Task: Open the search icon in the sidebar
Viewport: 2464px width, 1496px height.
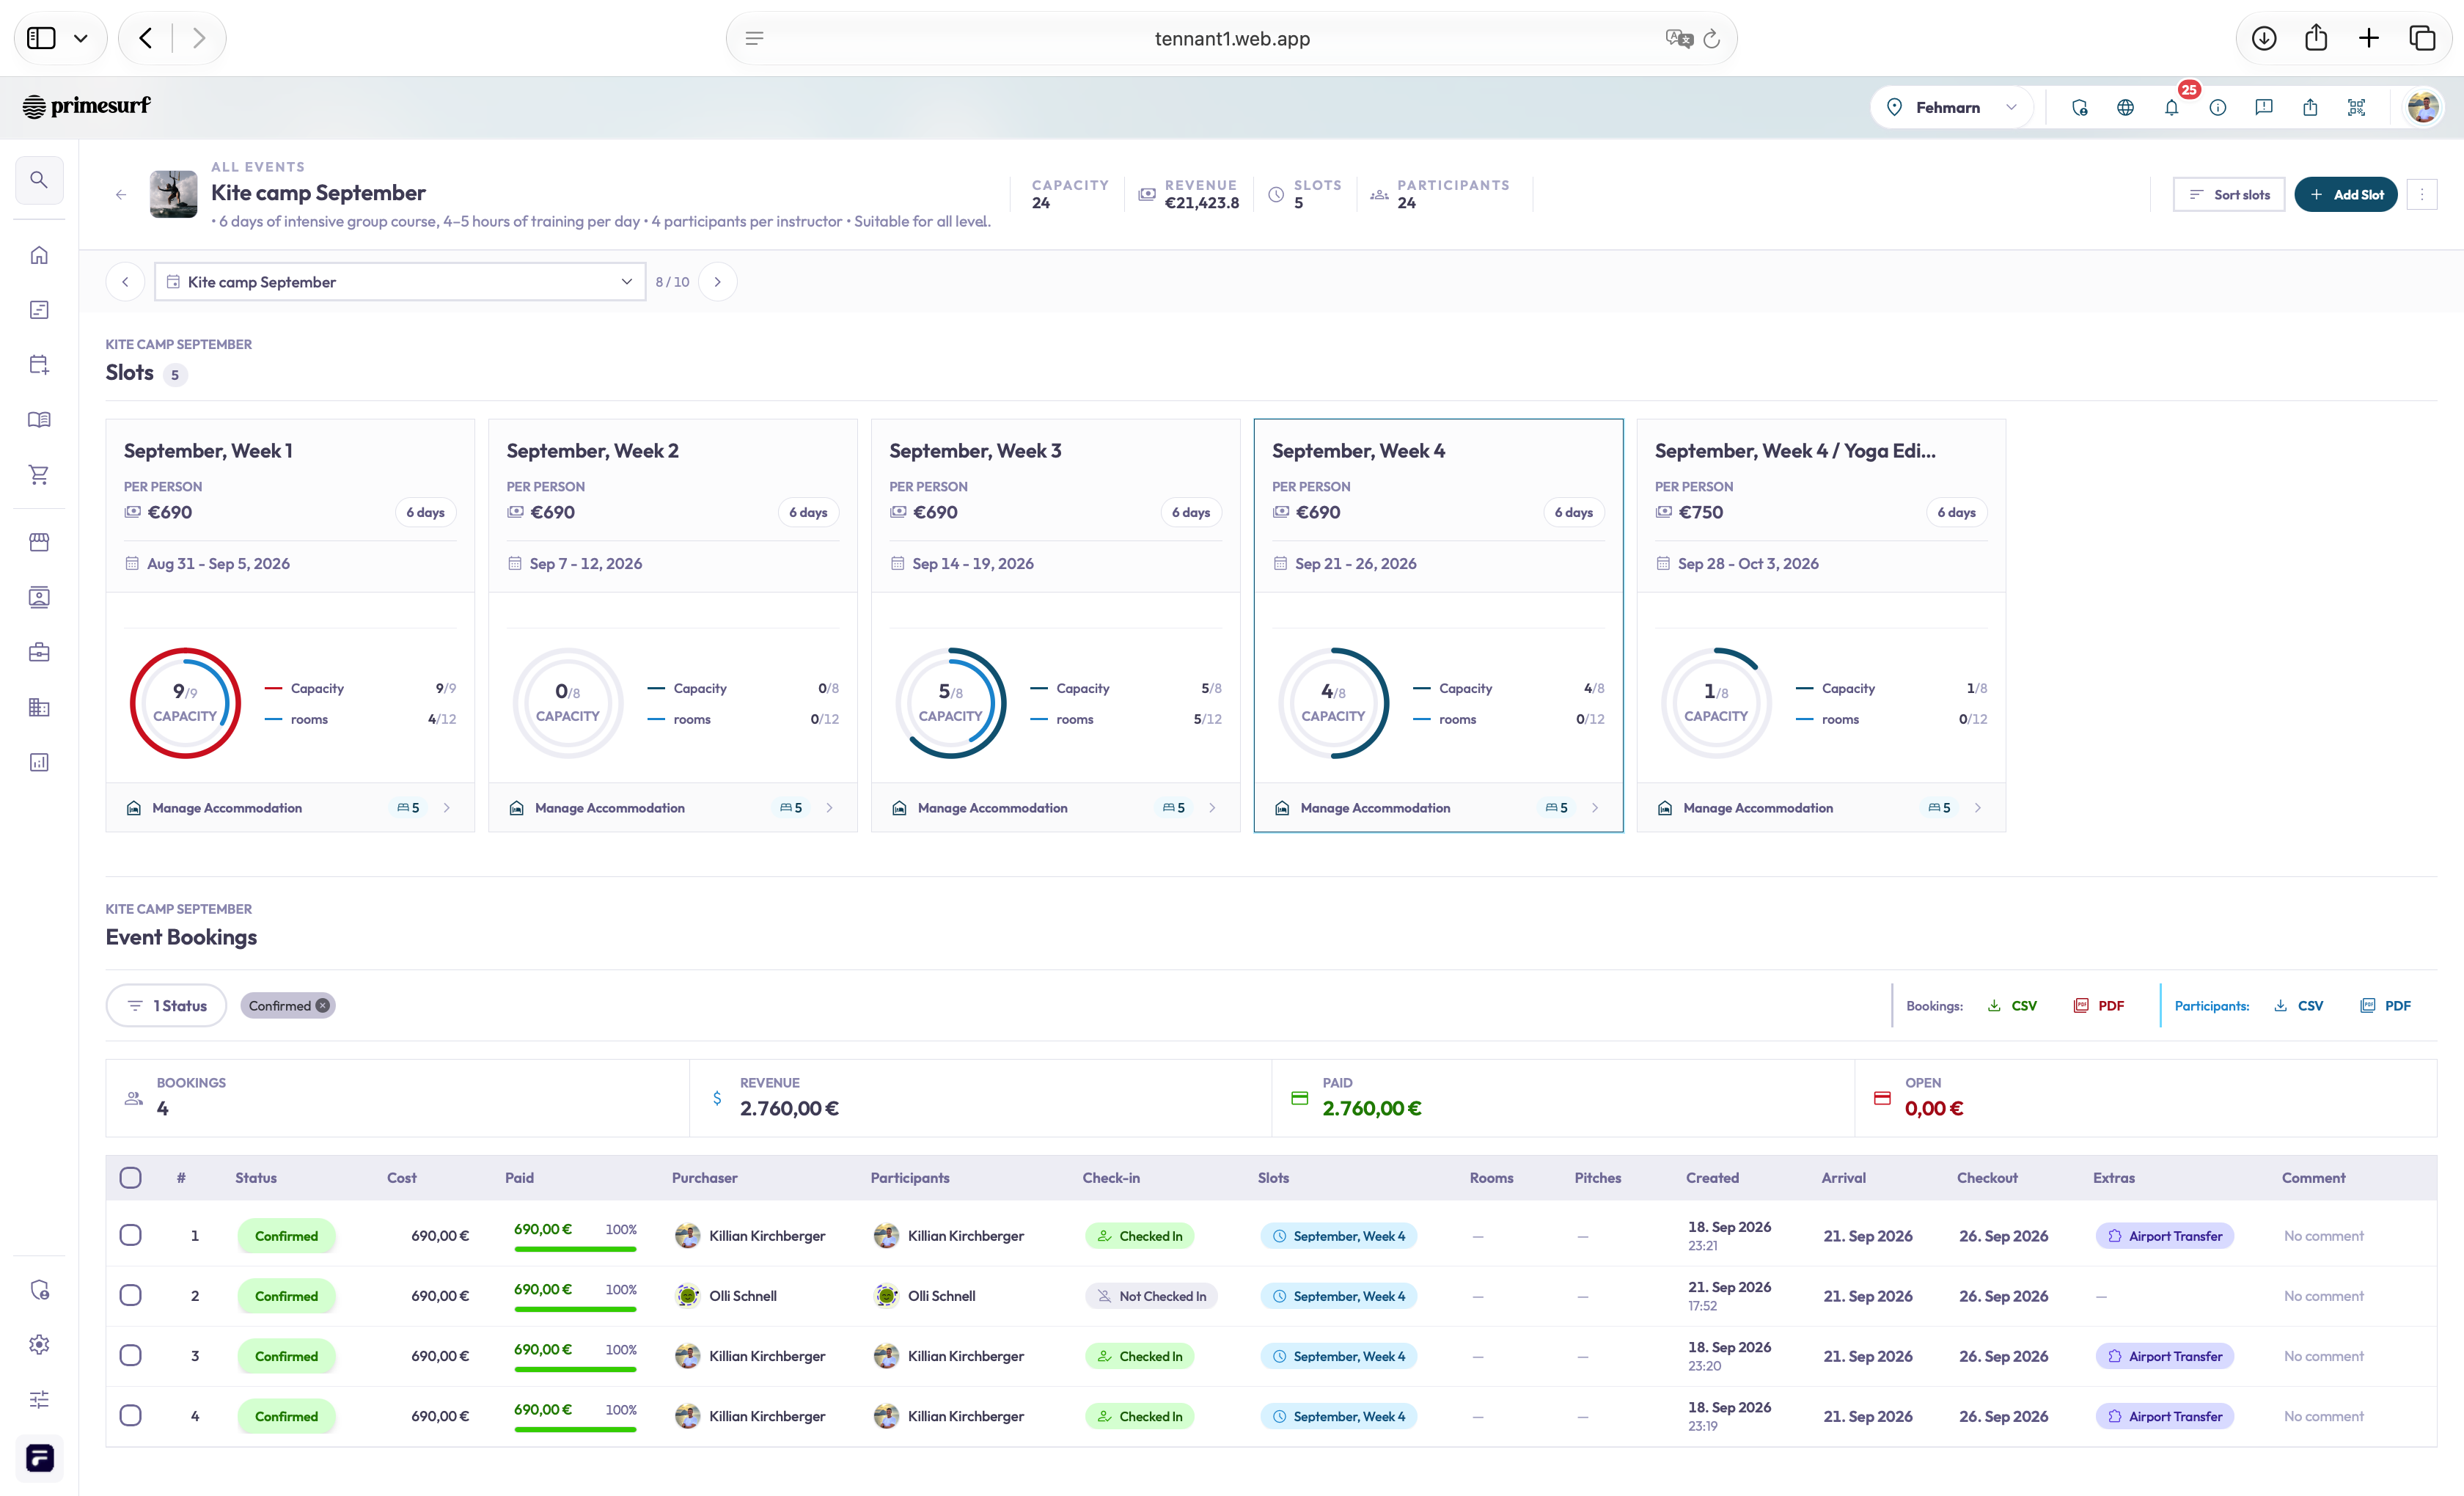Action: [39, 180]
